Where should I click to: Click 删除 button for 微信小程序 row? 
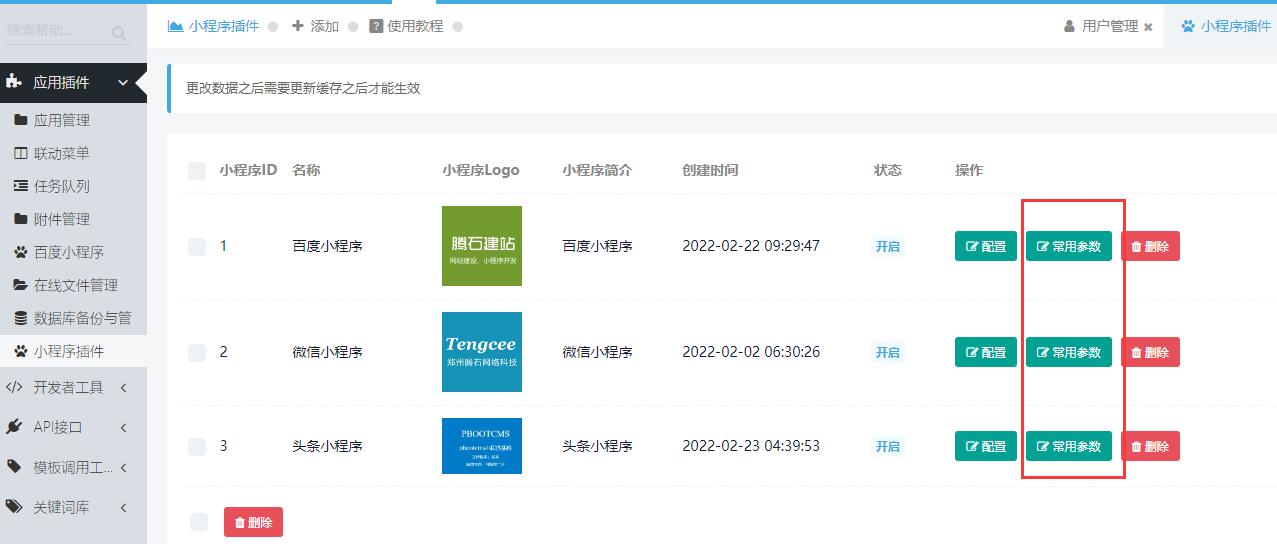1150,352
